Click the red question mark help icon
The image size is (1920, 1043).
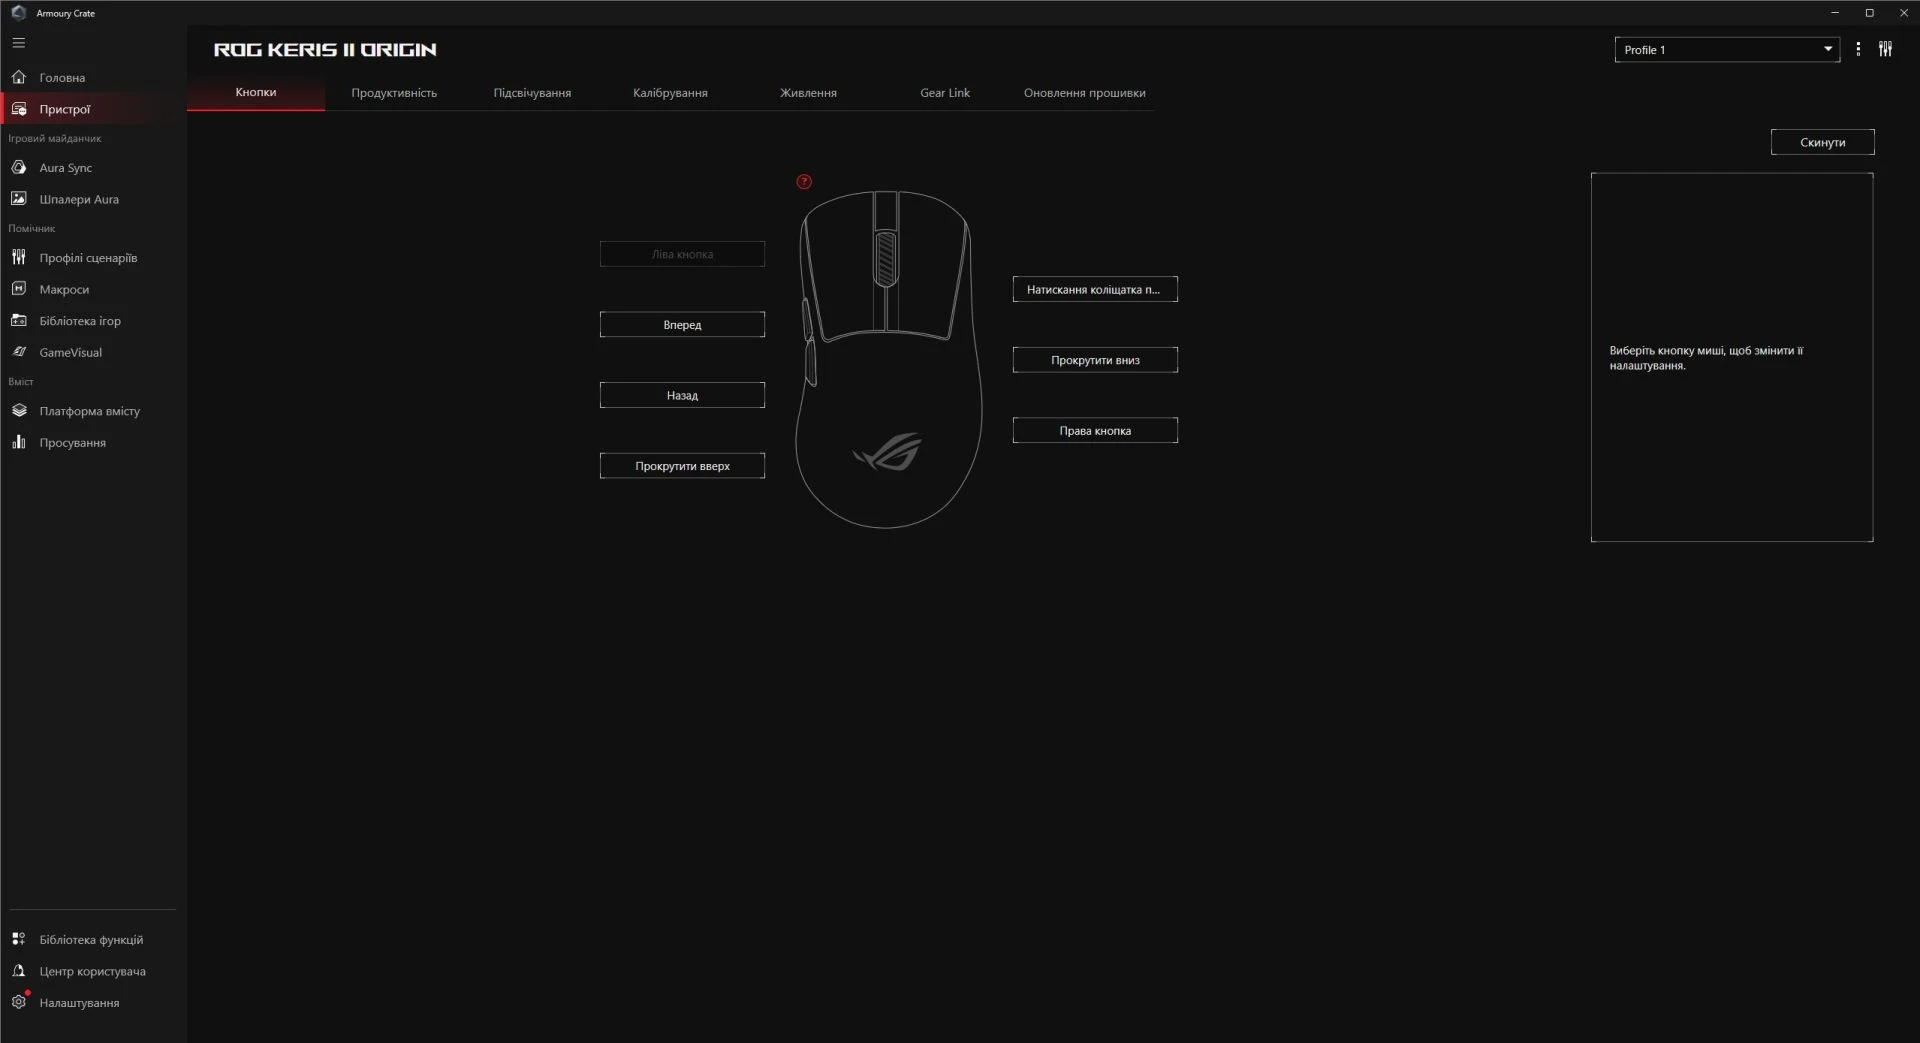point(804,182)
